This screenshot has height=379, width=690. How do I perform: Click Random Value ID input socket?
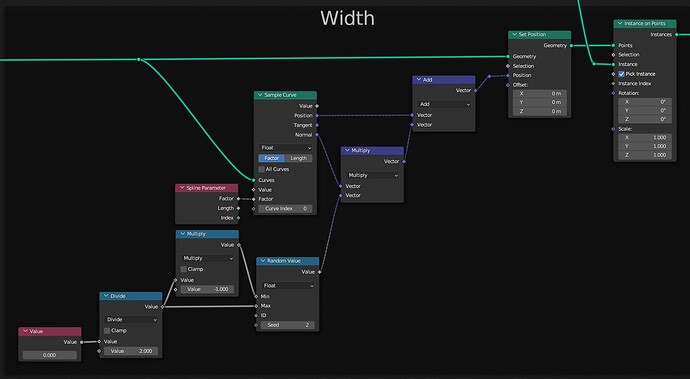pyautogui.click(x=256, y=316)
